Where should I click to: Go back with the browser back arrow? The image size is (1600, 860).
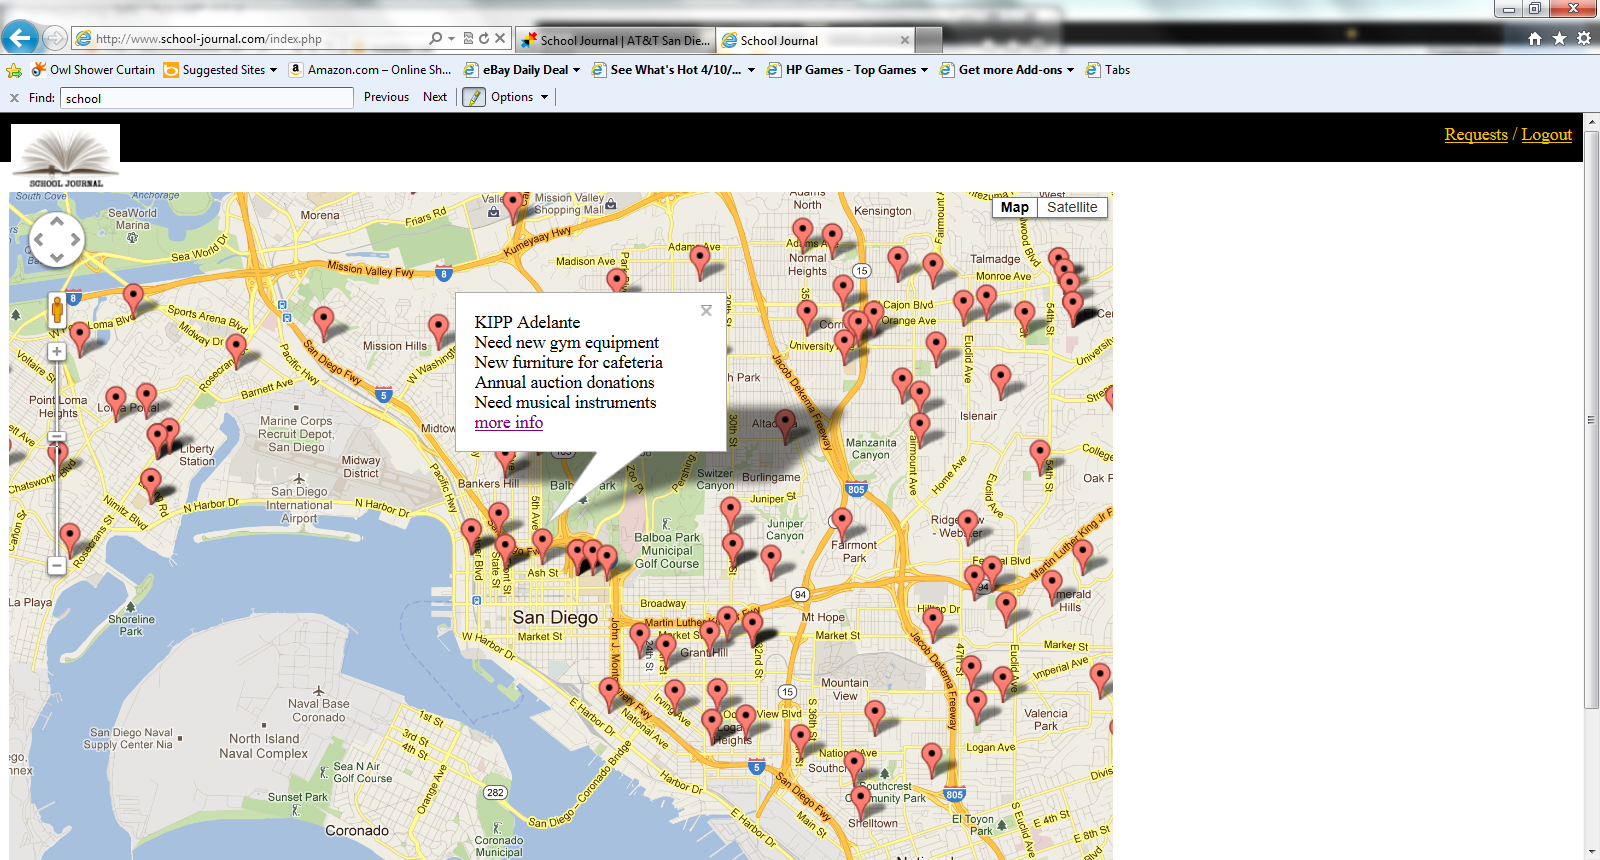(x=20, y=38)
